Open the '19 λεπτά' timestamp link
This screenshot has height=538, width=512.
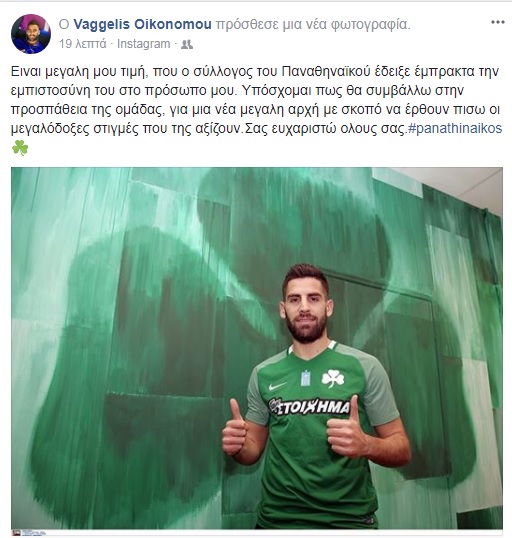click(82, 44)
